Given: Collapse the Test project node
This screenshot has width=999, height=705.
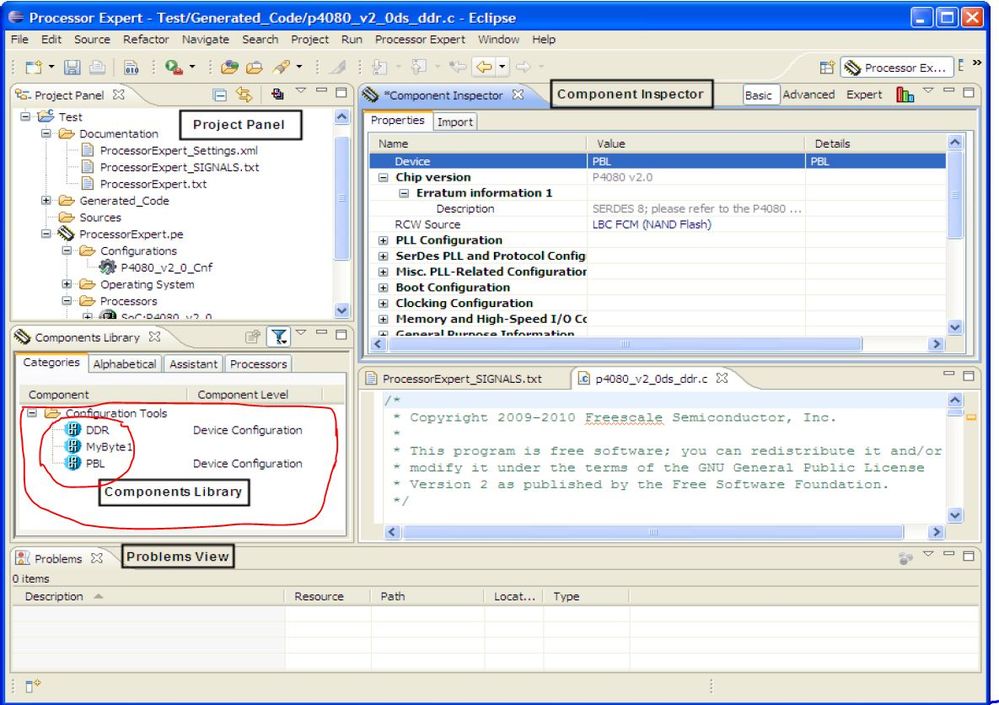Looking at the screenshot, I should point(25,117).
